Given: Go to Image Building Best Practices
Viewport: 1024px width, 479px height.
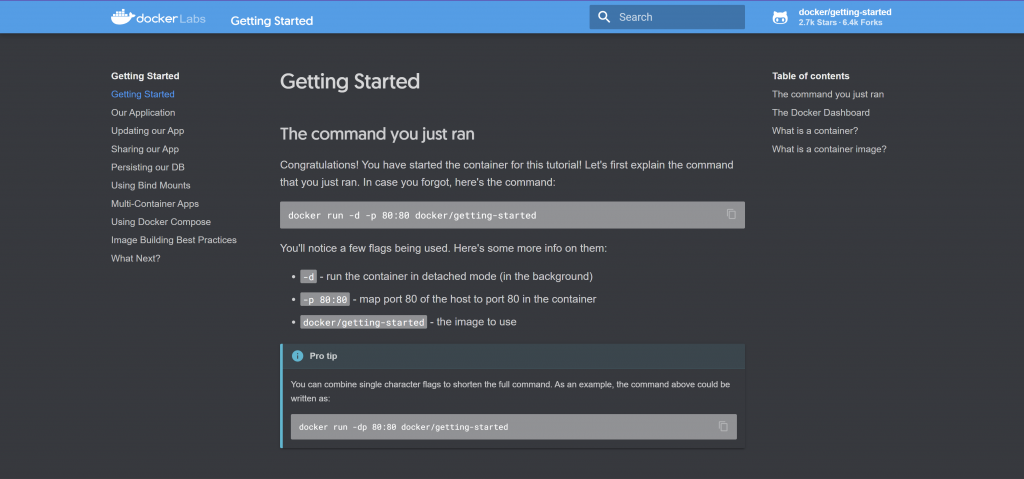Looking at the screenshot, I should click(174, 240).
